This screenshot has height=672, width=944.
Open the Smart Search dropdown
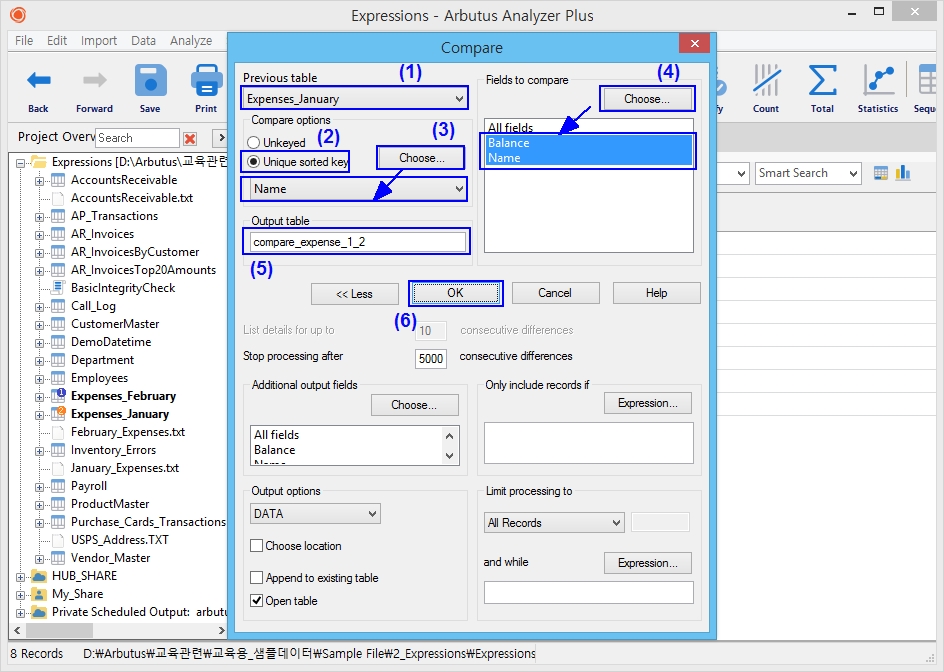[808, 173]
